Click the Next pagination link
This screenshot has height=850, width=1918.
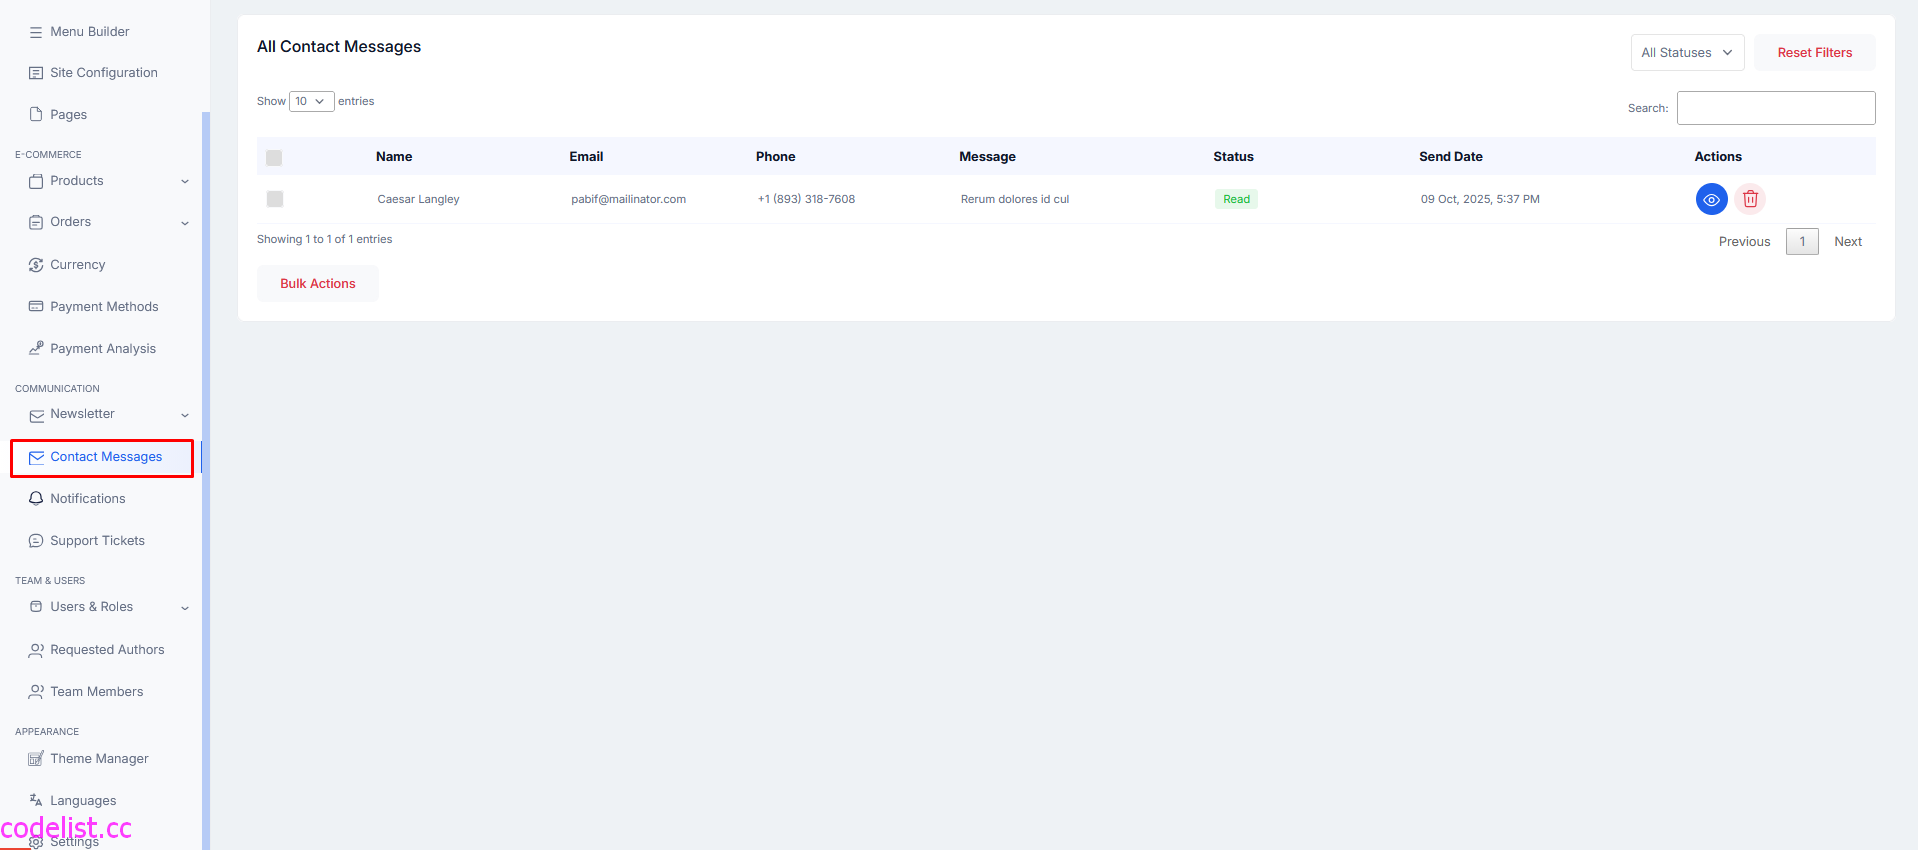[x=1848, y=242]
